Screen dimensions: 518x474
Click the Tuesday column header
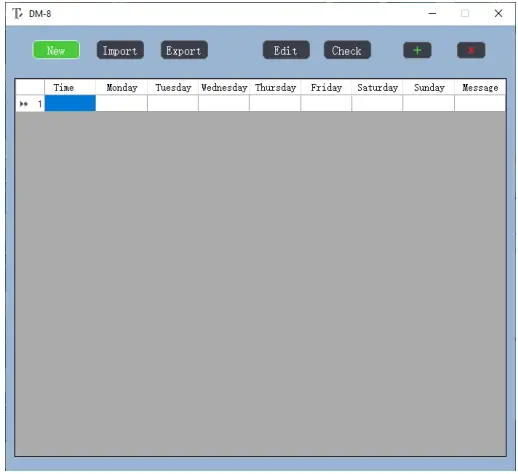tap(173, 88)
